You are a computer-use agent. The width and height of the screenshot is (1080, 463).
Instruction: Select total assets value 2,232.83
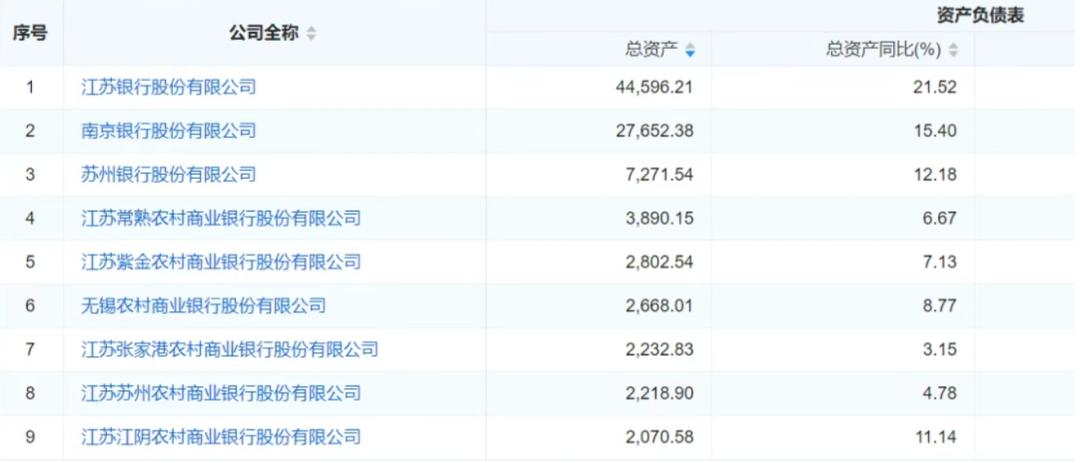(660, 349)
